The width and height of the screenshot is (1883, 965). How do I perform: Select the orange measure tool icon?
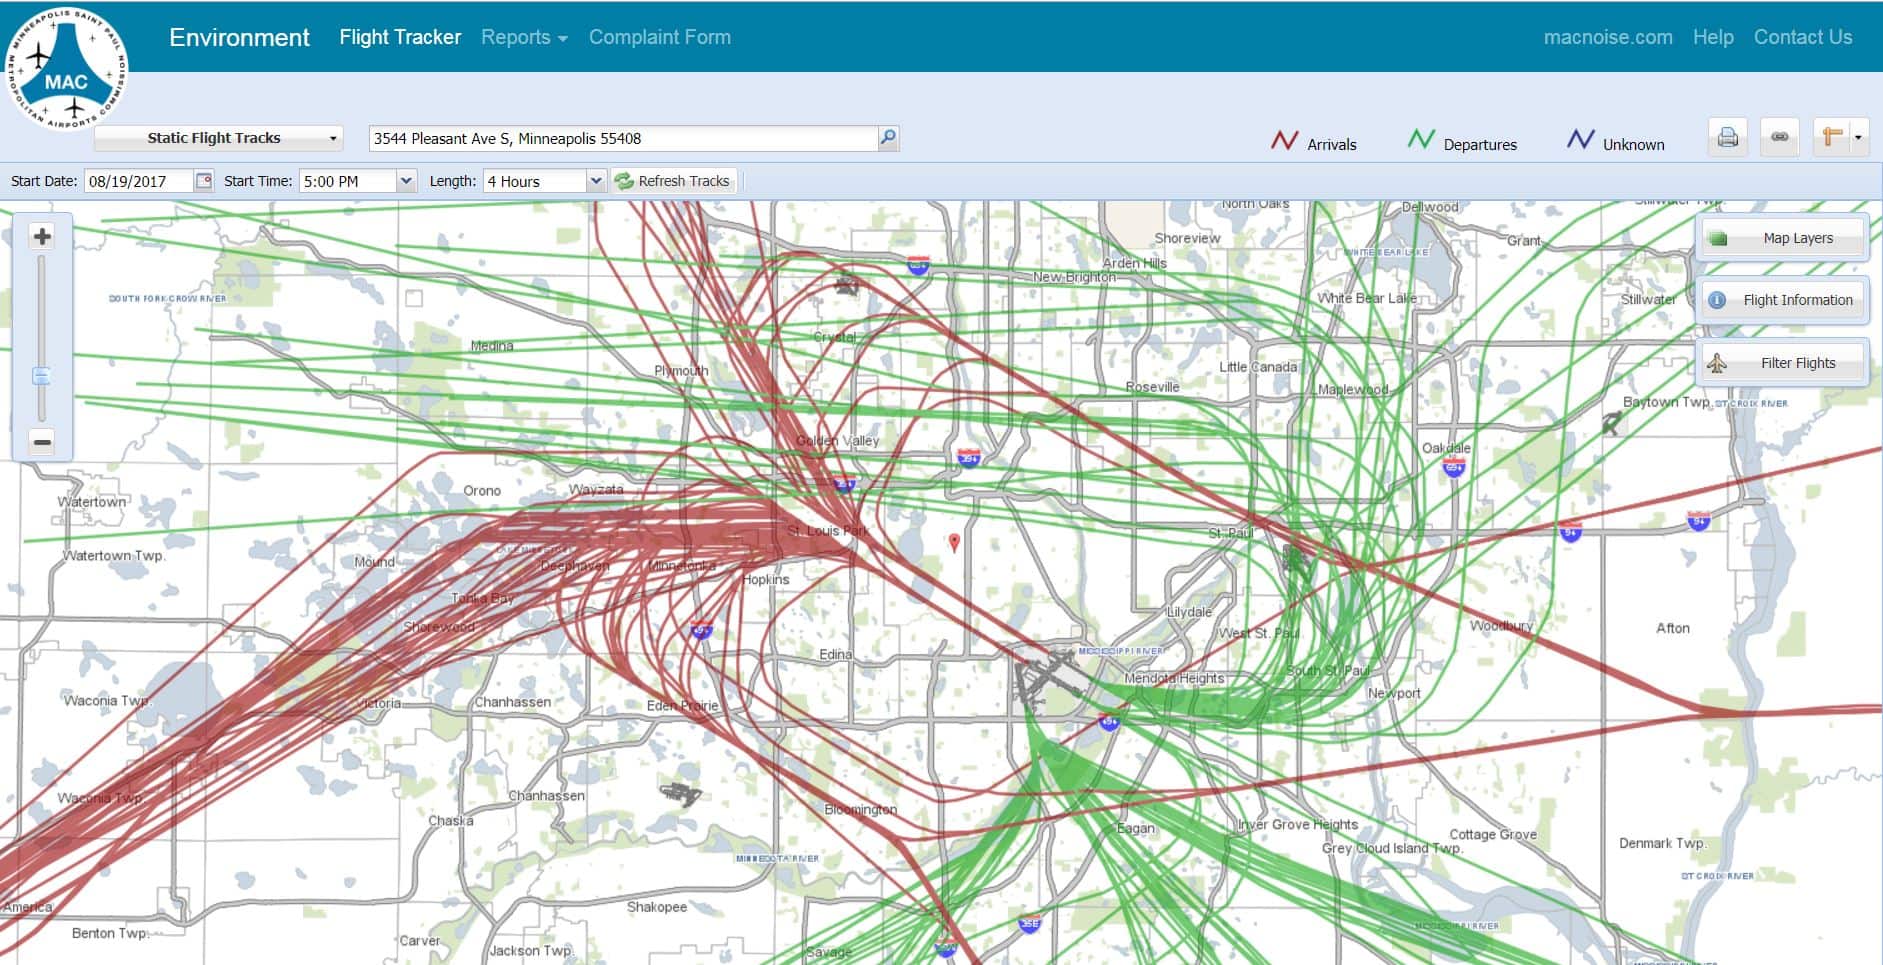click(x=1832, y=138)
